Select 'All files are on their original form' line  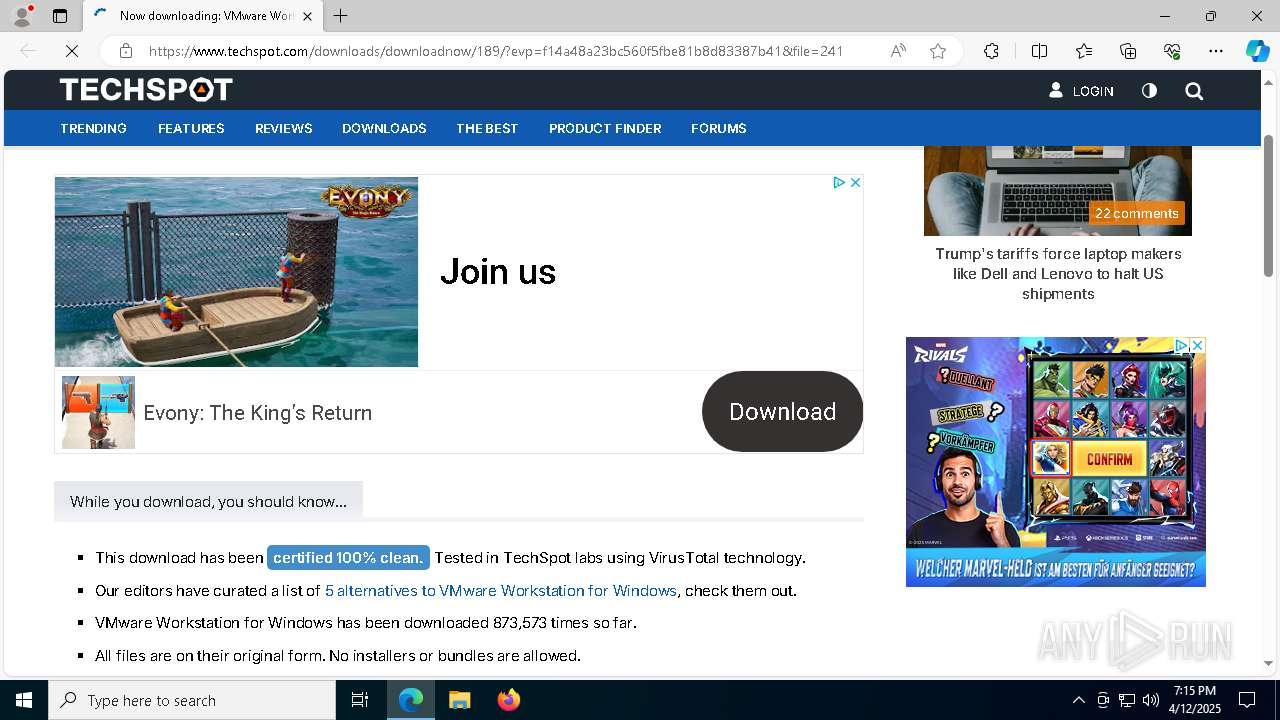338,656
